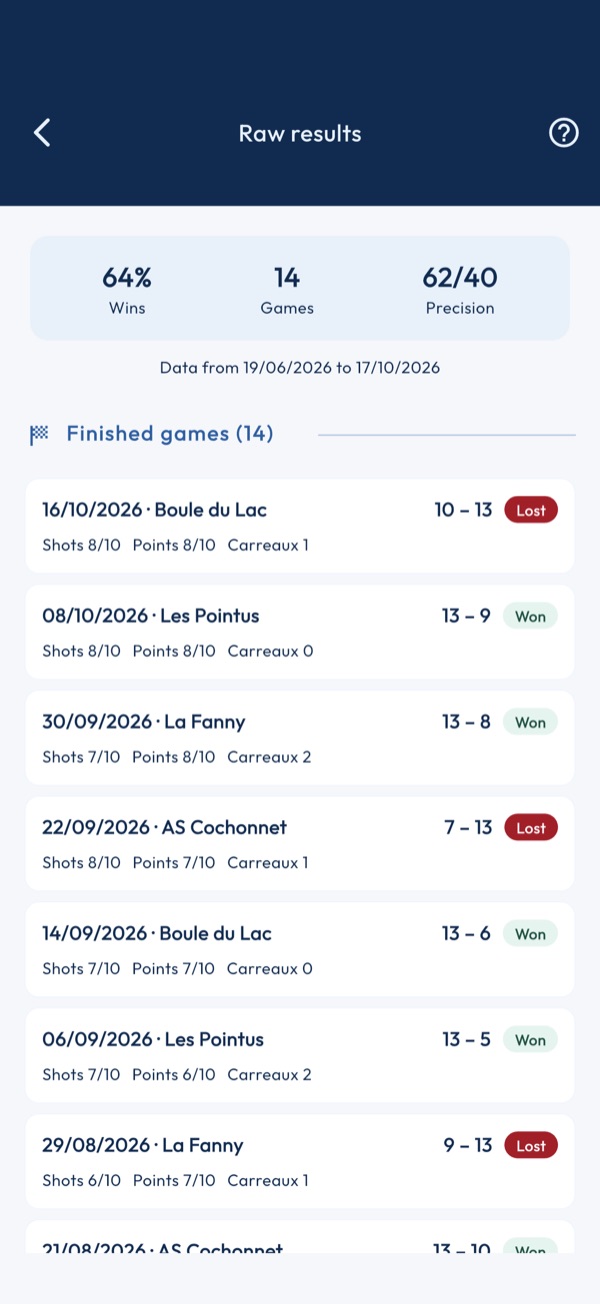Tap the data date range text
This screenshot has width=600, height=1304.
pos(300,368)
